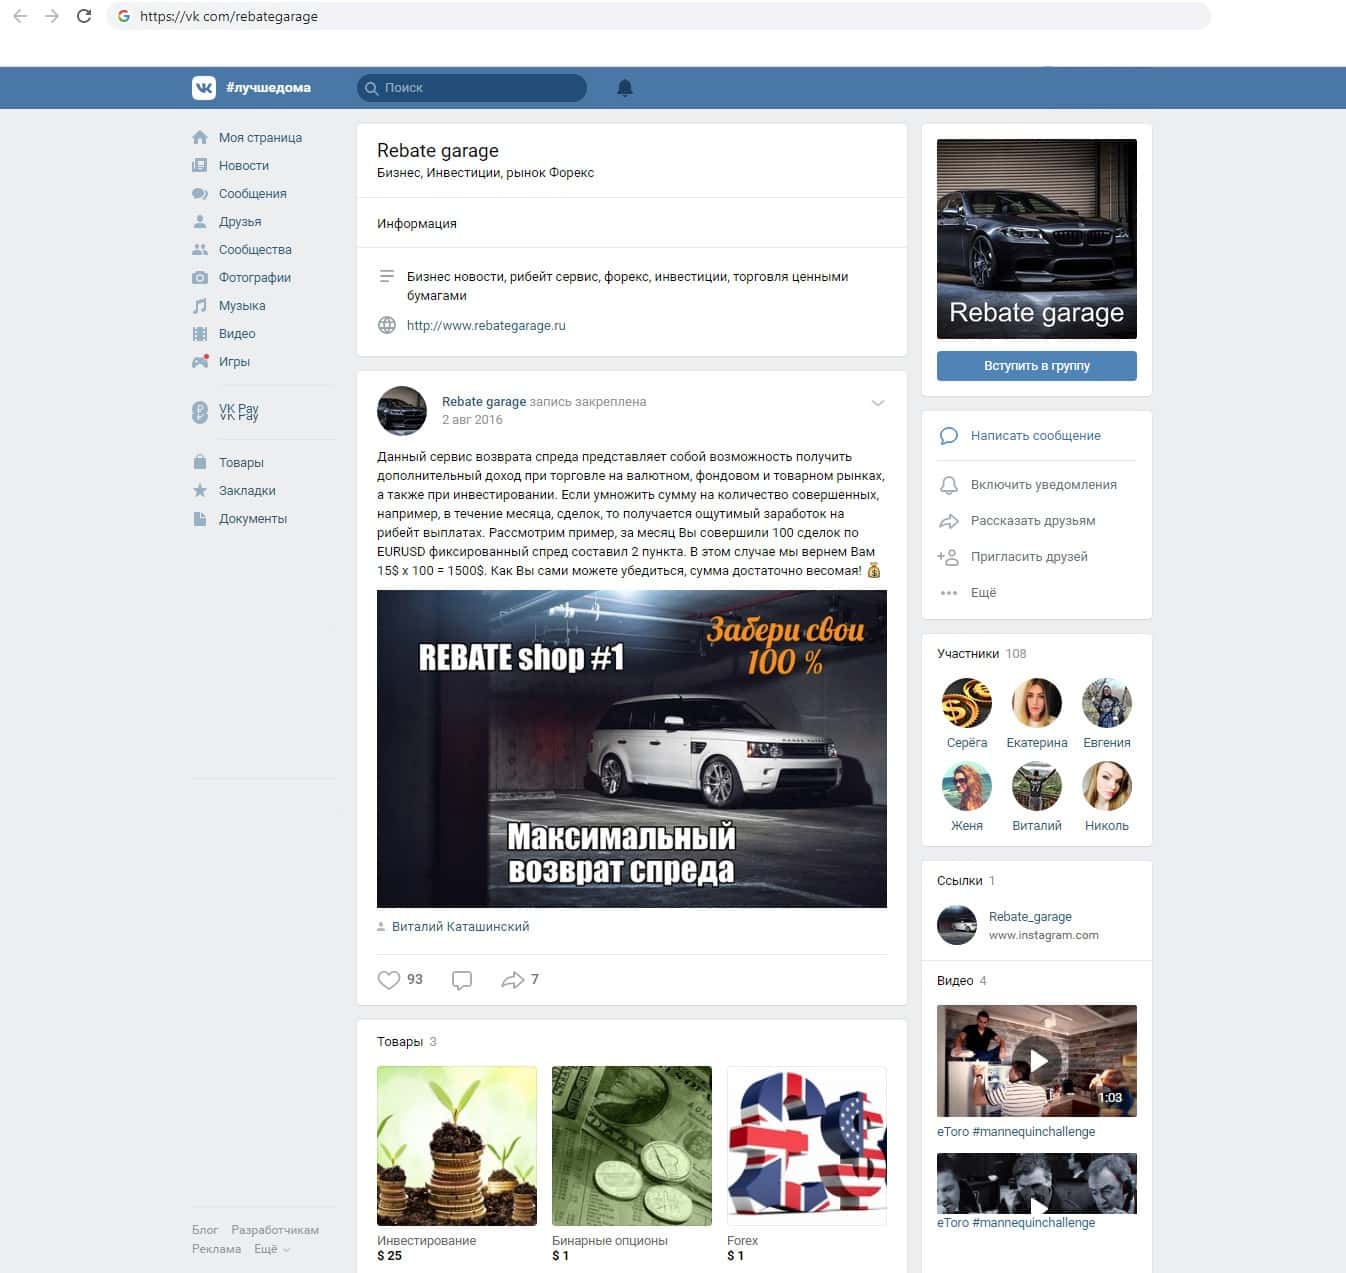Open member Виталий's avatar
The height and width of the screenshot is (1273, 1346).
[1037, 786]
